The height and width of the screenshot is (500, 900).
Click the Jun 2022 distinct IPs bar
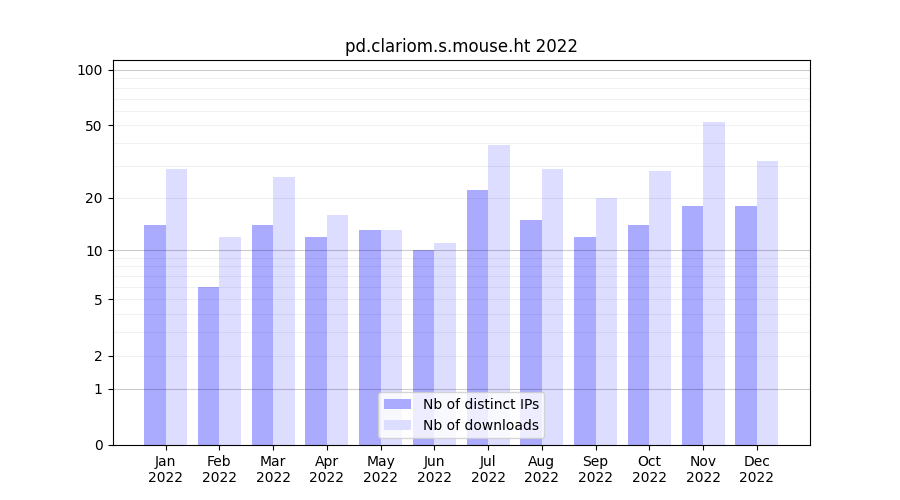coord(423,347)
